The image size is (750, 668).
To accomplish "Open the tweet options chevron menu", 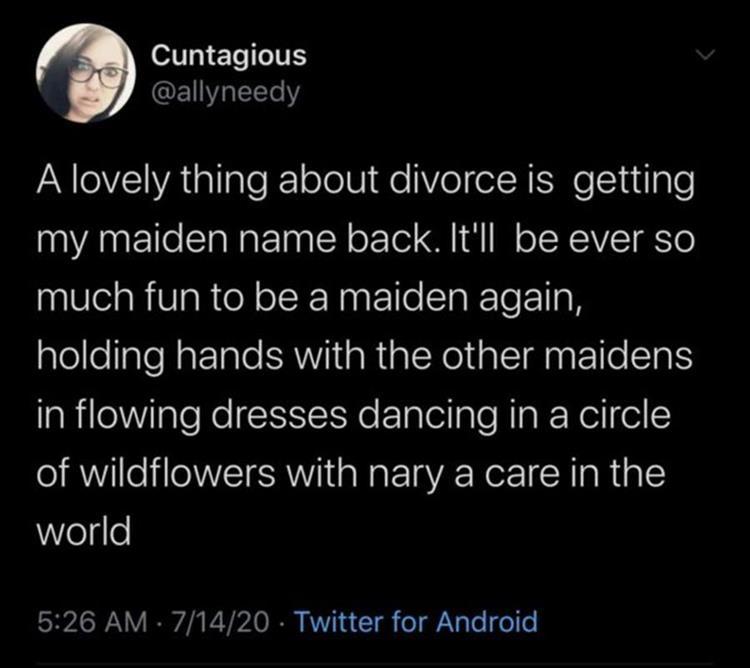I will (706, 55).
